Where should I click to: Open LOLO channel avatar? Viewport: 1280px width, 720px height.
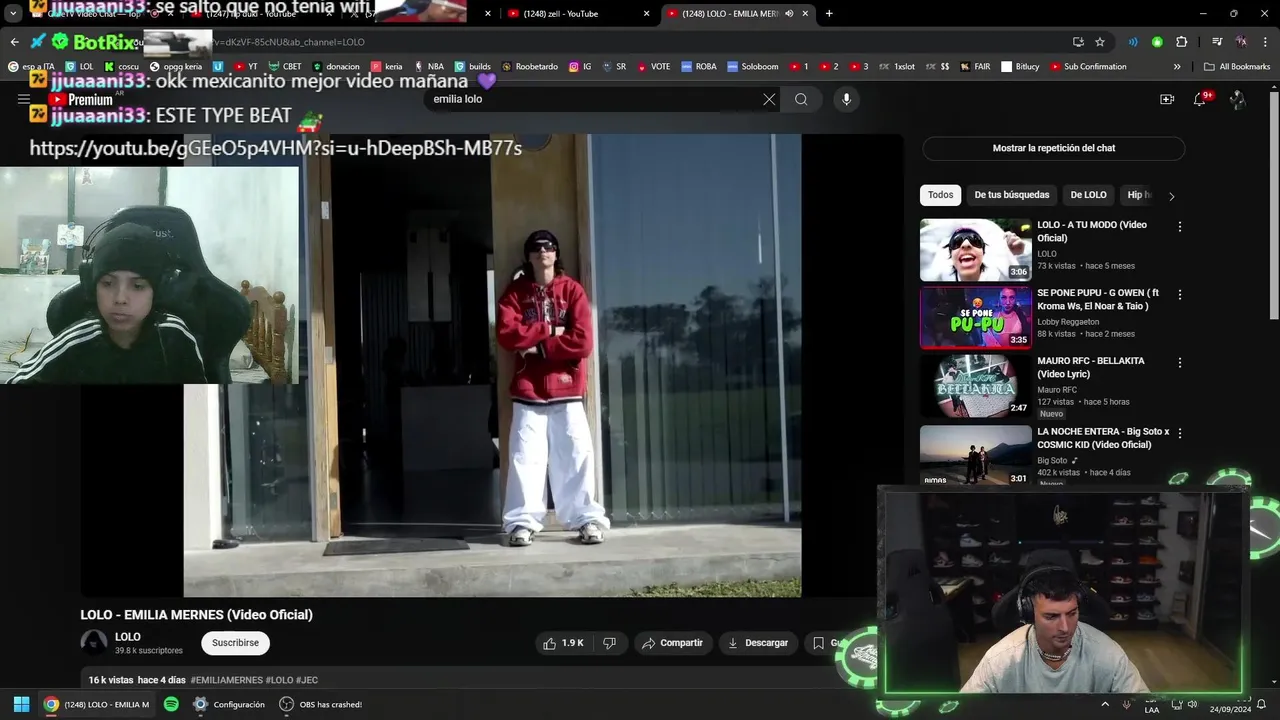click(94, 643)
